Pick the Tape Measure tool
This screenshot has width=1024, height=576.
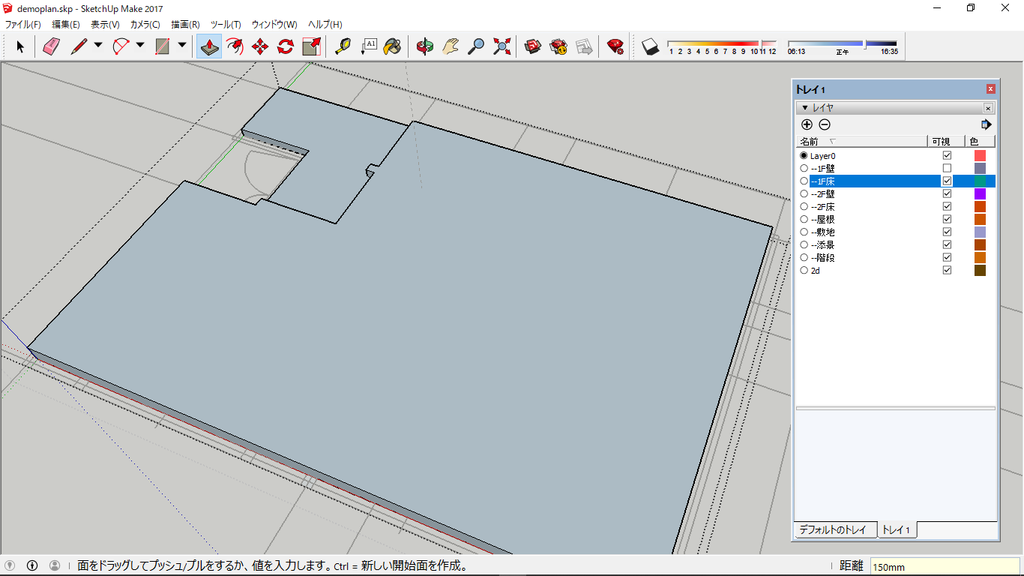pyautogui.click(x=342, y=46)
